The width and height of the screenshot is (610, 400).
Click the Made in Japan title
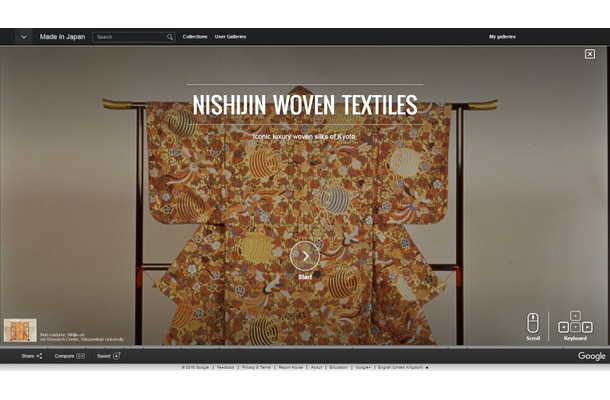[x=62, y=37]
